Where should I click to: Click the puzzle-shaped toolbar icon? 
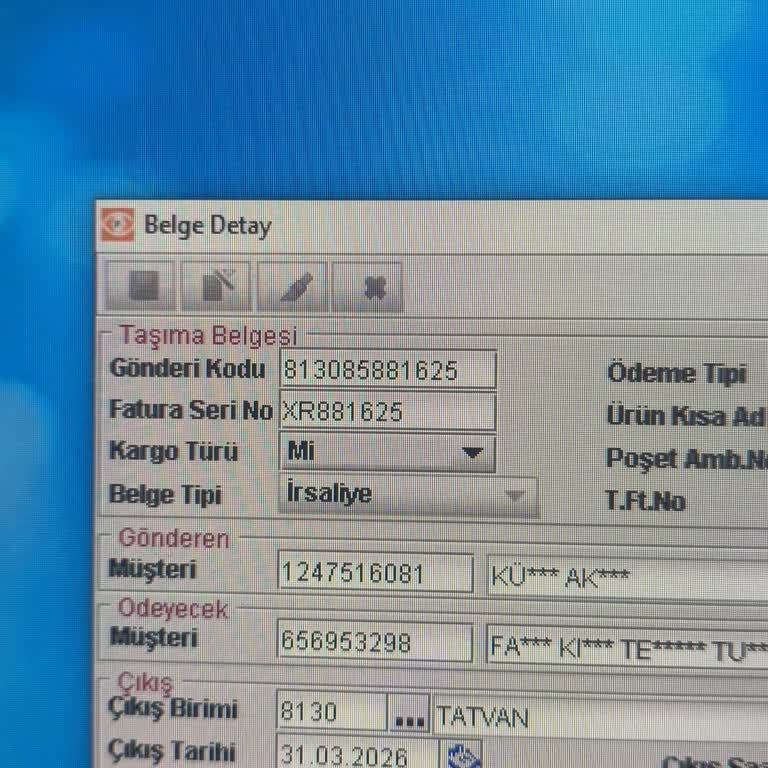pos(367,287)
